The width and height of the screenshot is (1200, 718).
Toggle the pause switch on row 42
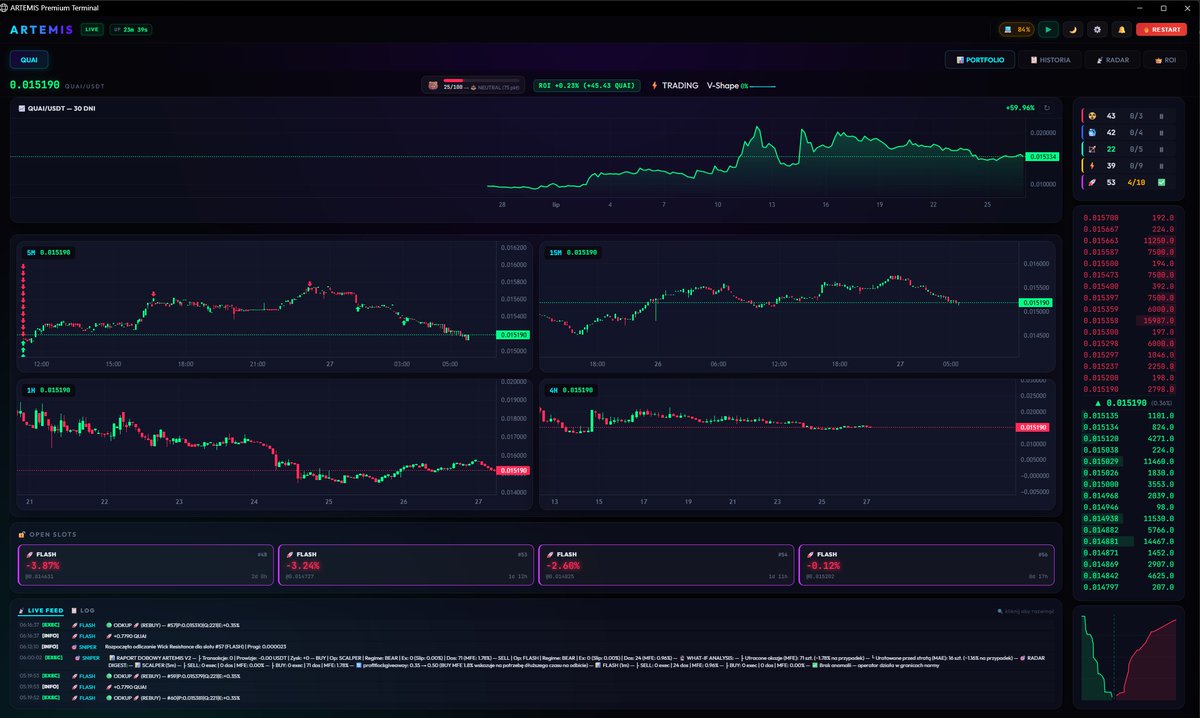coord(1161,132)
